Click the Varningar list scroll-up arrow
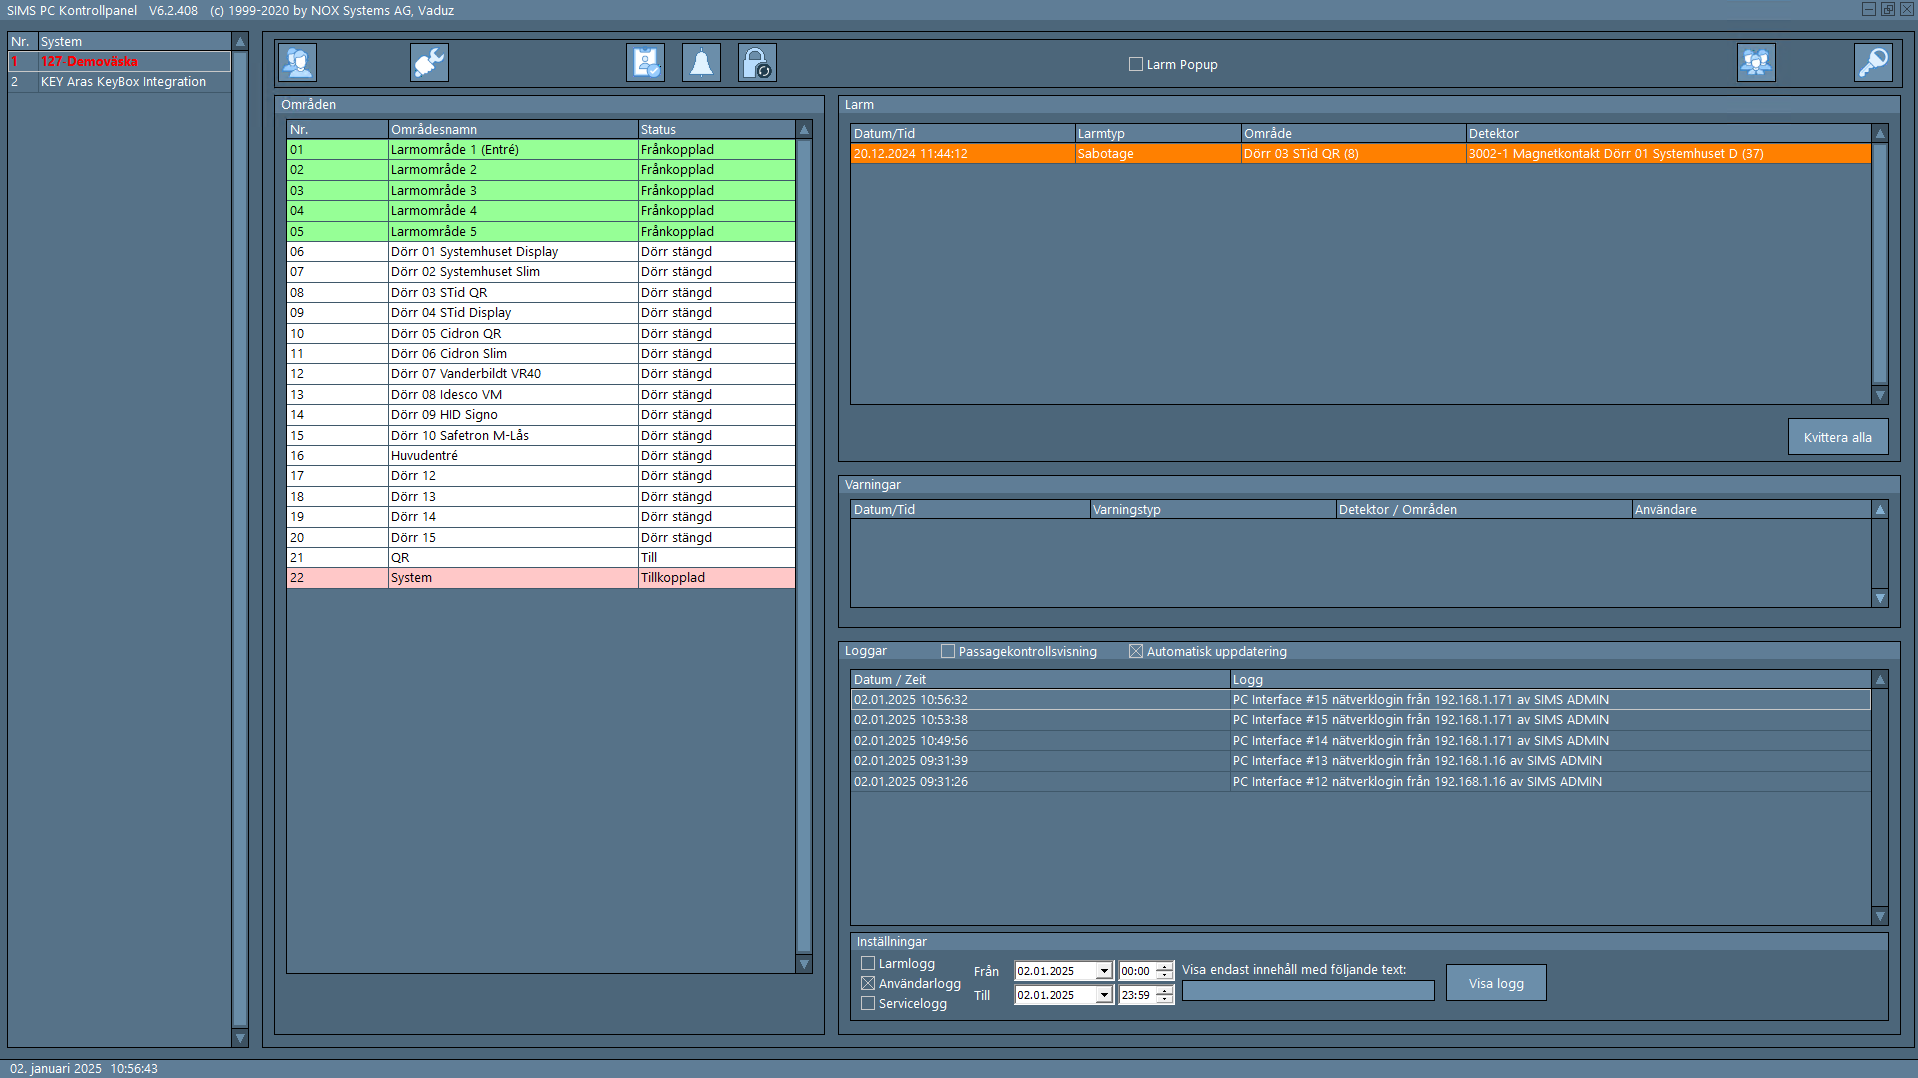The height and width of the screenshot is (1078, 1918). (1880, 510)
